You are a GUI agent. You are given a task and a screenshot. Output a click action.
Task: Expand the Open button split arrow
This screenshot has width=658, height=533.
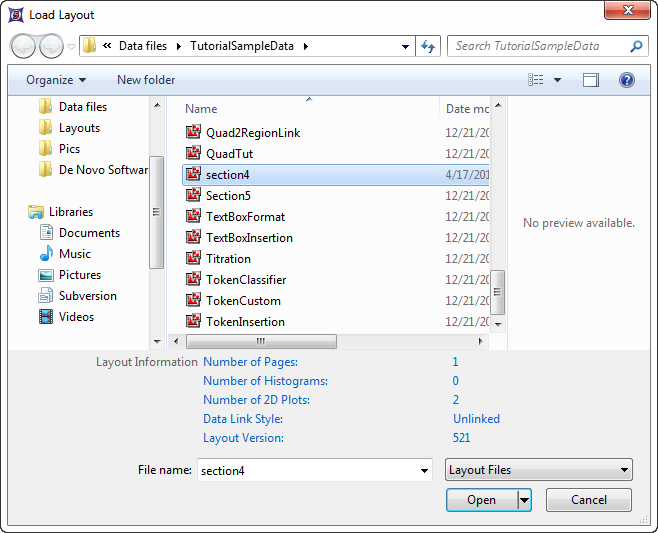point(524,500)
